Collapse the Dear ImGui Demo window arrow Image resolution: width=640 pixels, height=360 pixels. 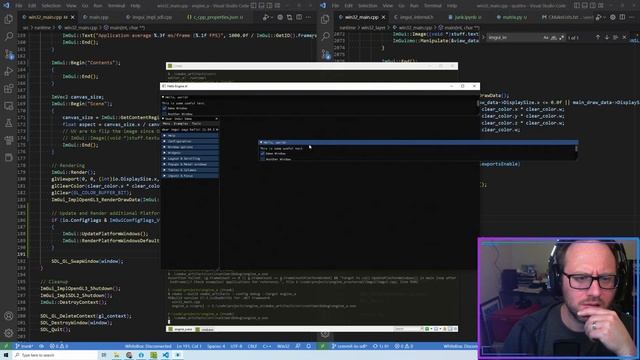click(x=163, y=119)
